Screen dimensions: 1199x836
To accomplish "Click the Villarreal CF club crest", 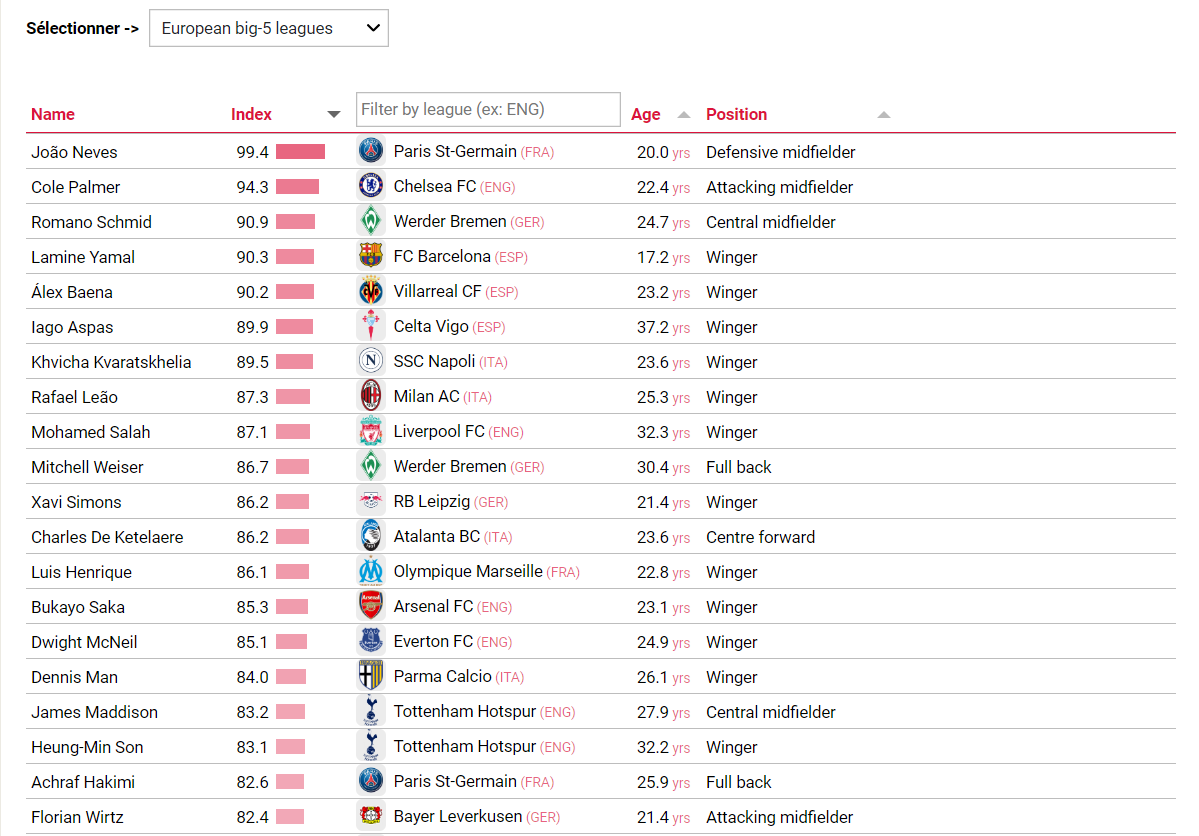I will click(x=371, y=291).
